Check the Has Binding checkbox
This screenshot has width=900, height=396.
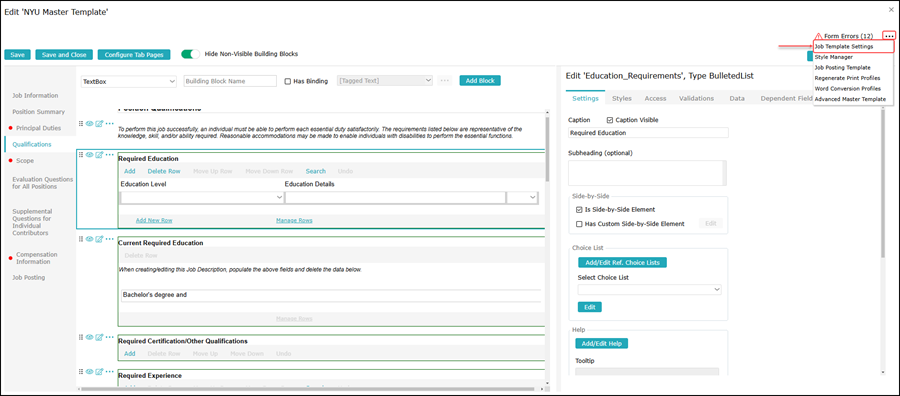pos(288,81)
